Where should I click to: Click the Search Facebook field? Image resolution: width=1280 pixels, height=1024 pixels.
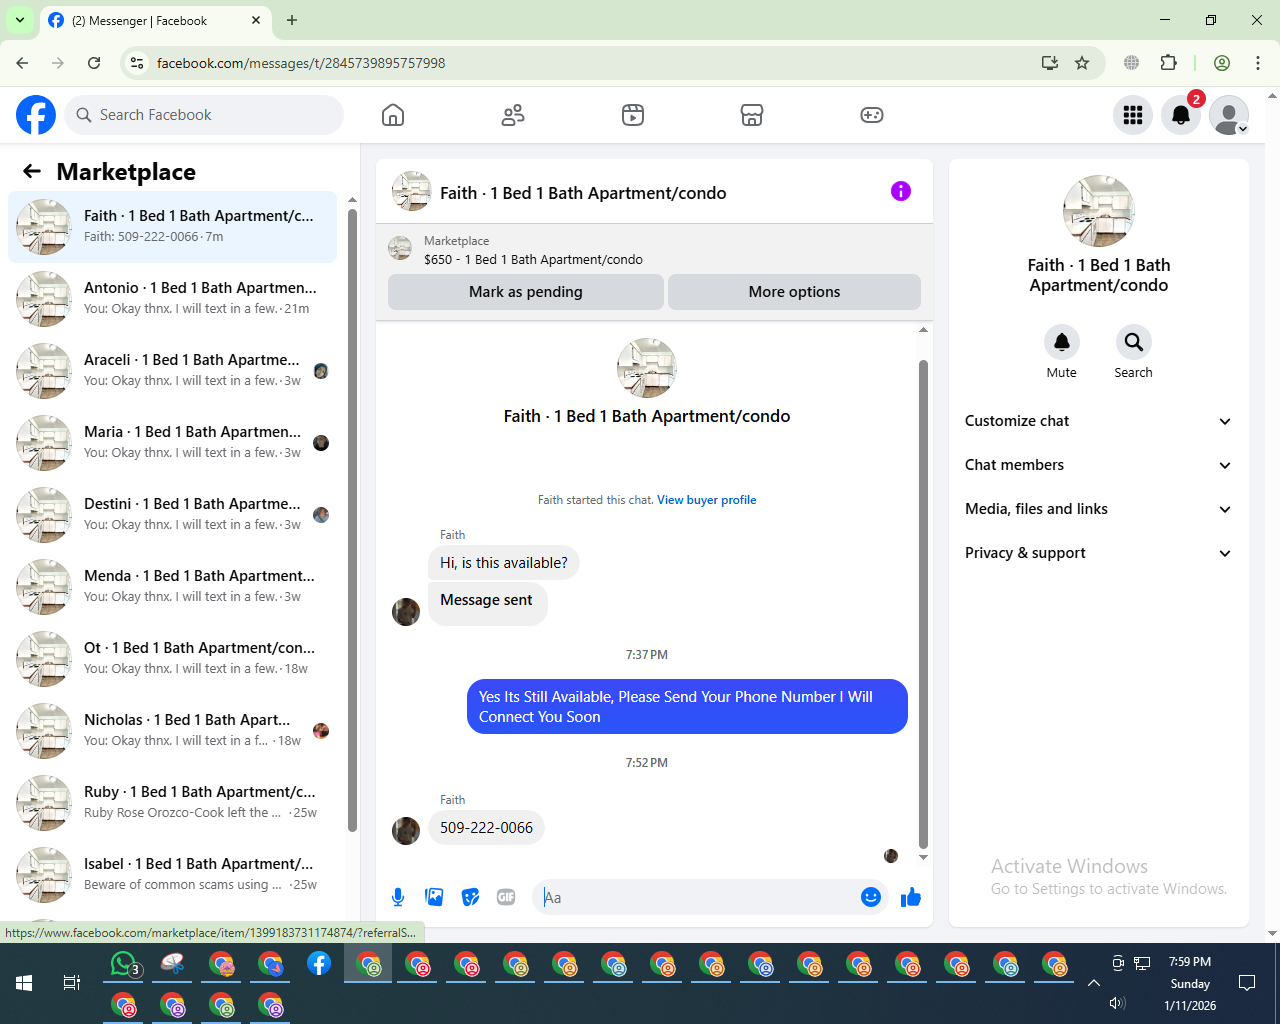[204, 115]
